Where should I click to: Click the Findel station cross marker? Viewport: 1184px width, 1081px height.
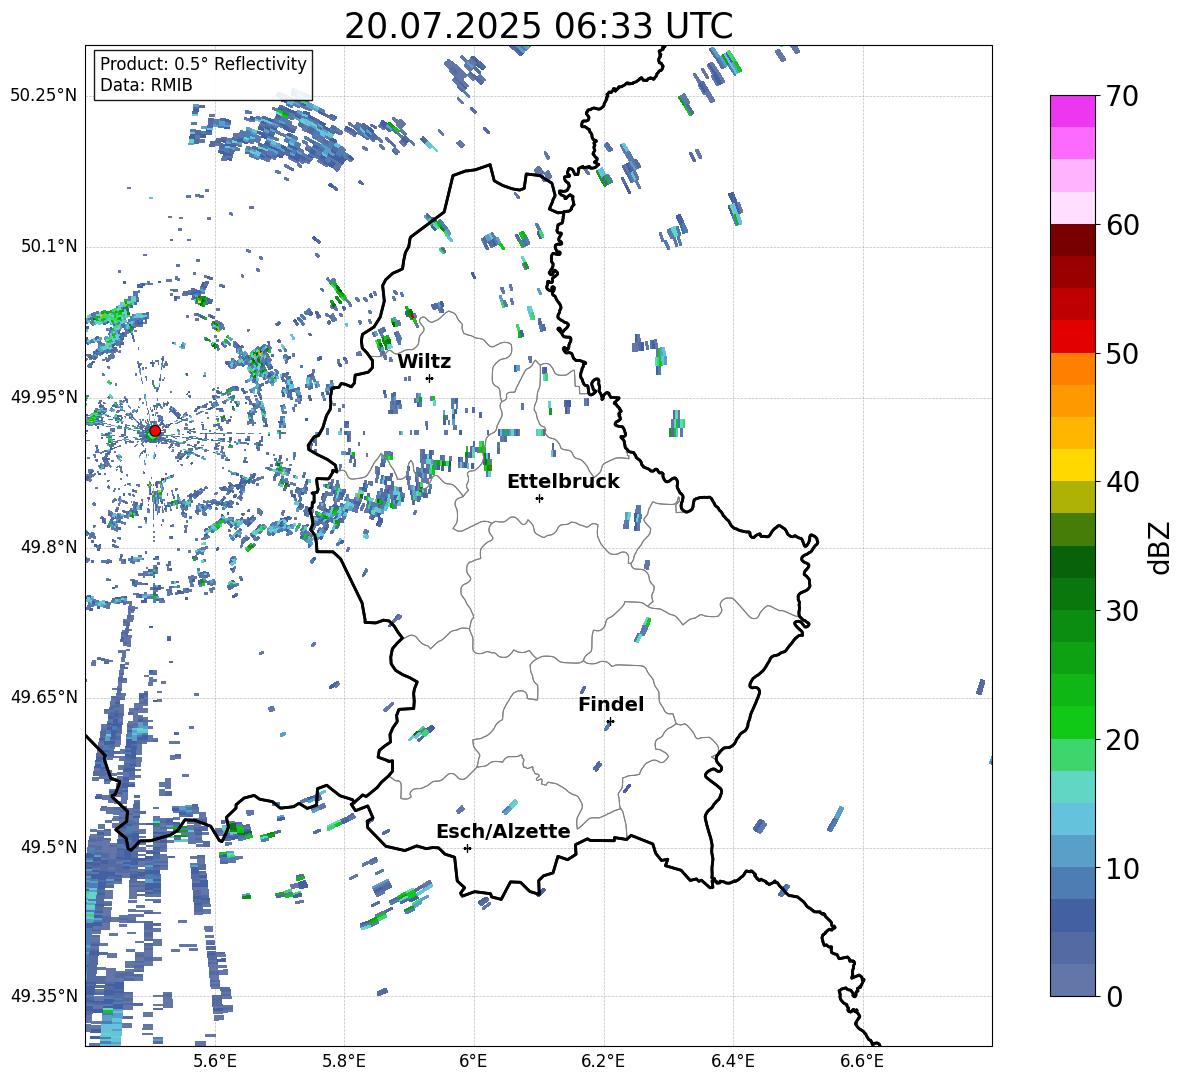(610, 722)
